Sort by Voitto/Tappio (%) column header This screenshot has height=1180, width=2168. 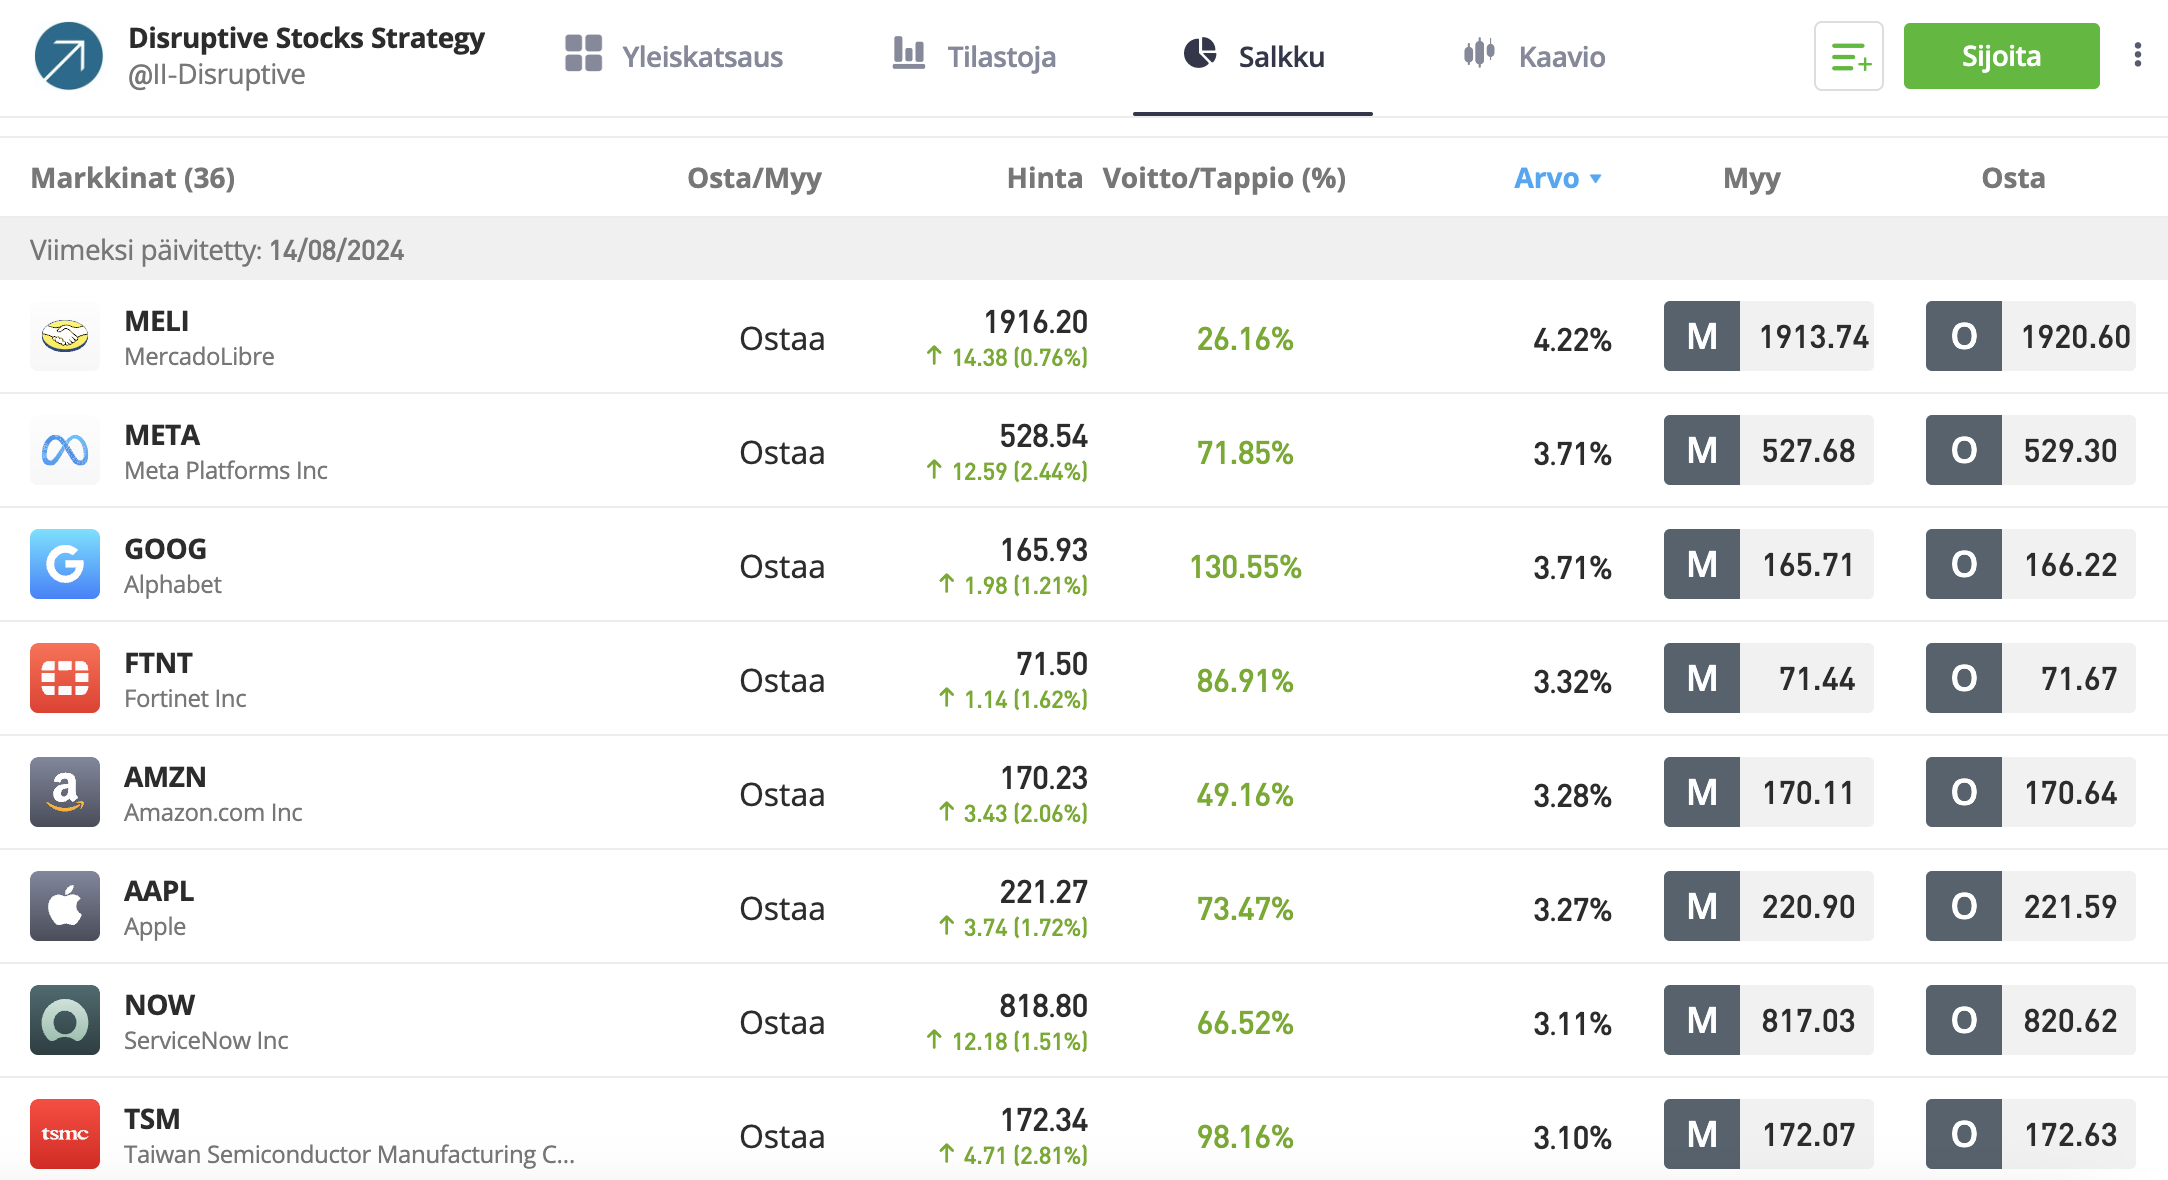pyautogui.click(x=1224, y=178)
